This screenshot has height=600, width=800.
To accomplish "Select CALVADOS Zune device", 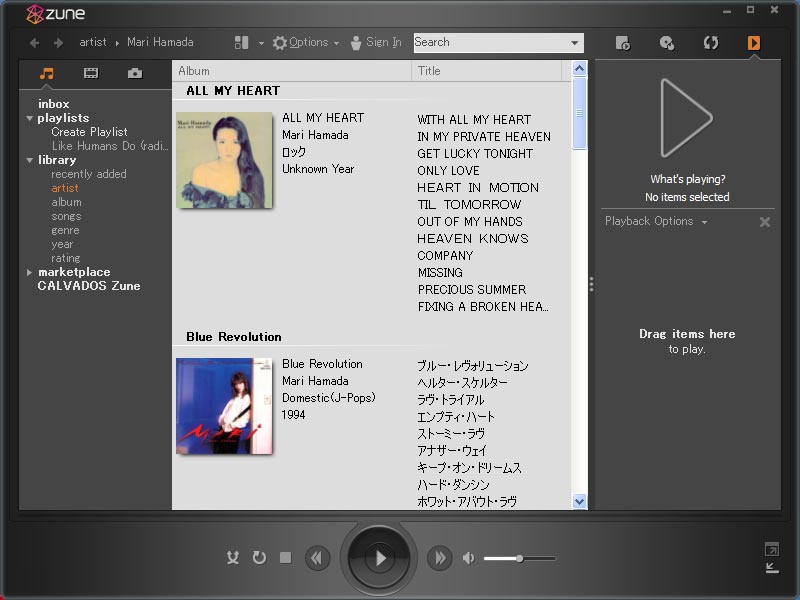I will point(89,286).
